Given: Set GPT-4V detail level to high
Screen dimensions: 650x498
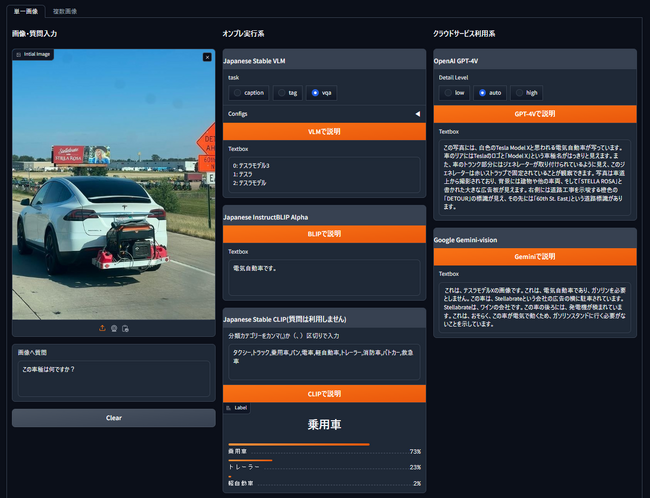Looking at the screenshot, I should tap(520, 92).
